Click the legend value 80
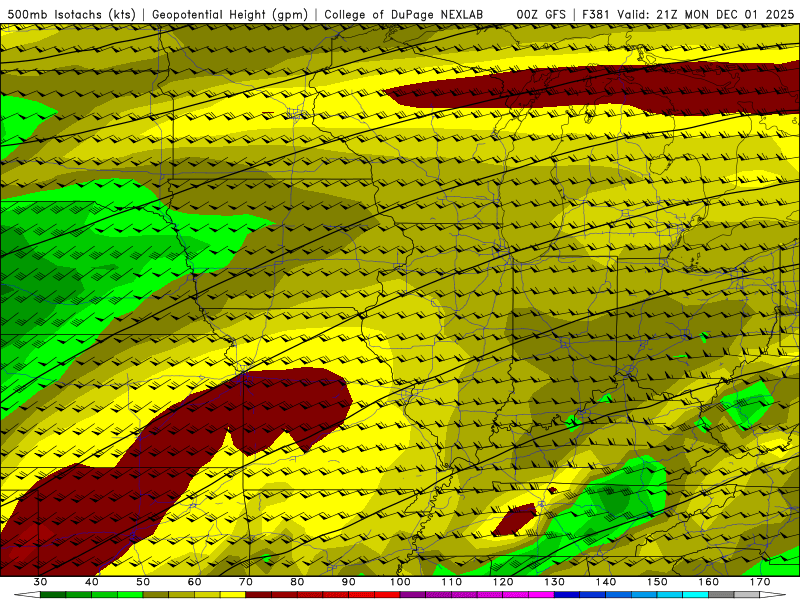This screenshot has height=600, width=800. tap(297, 582)
